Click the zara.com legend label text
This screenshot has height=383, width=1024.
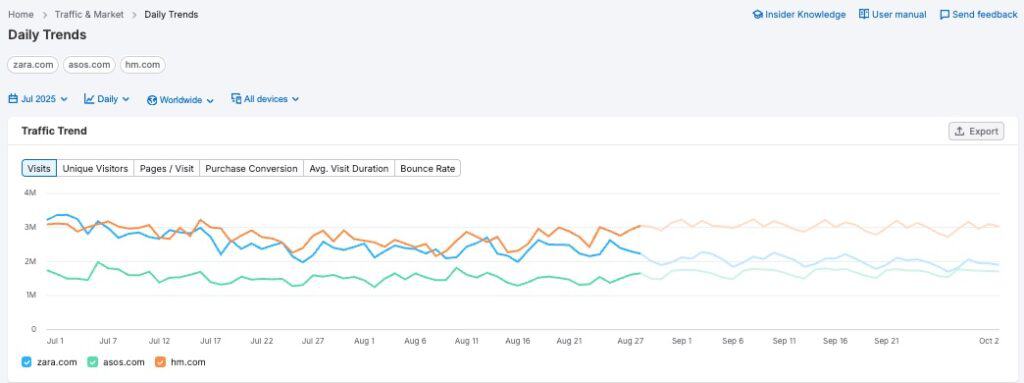tap(57, 362)
